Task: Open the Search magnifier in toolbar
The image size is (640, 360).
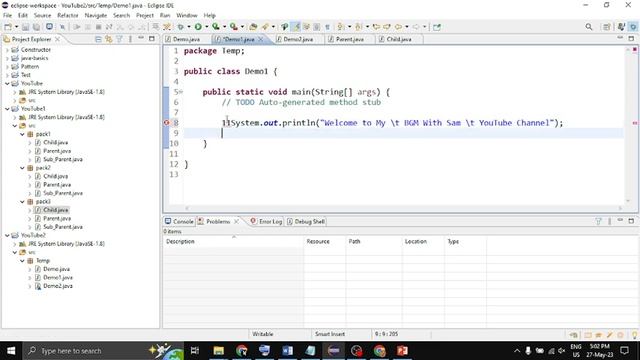Action: (589, 27)
